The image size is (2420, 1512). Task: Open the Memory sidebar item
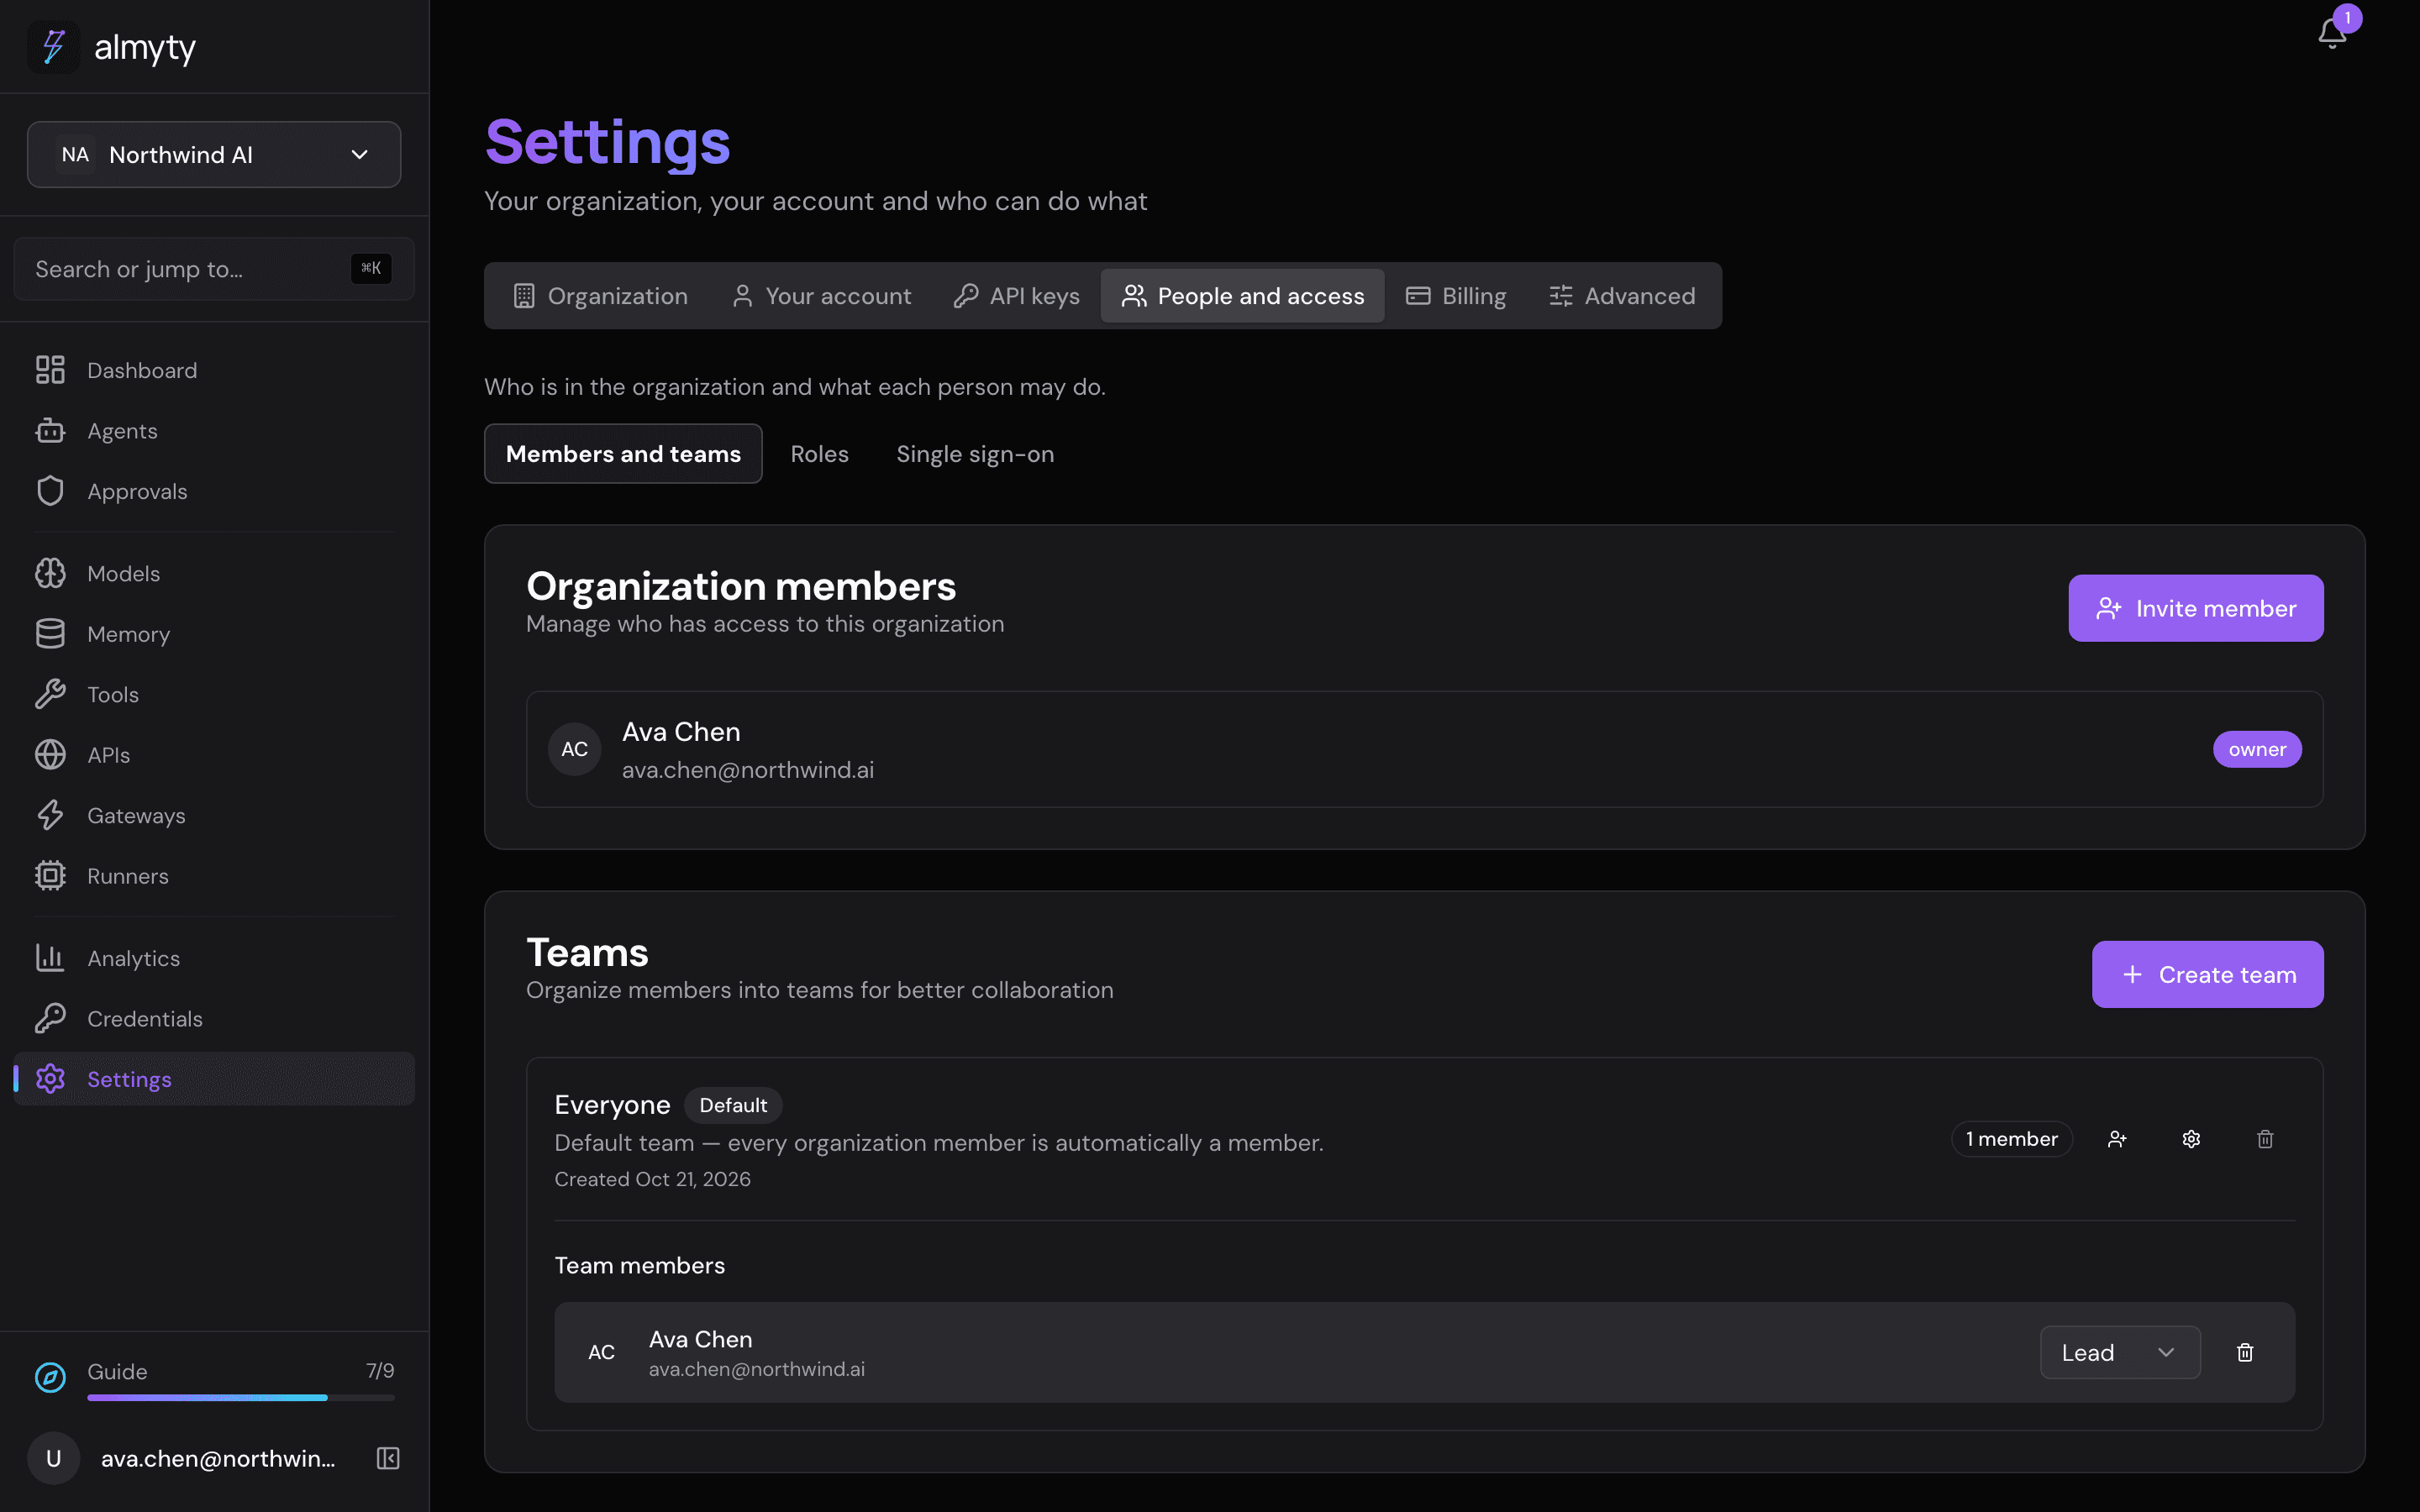tap(214, 634)
